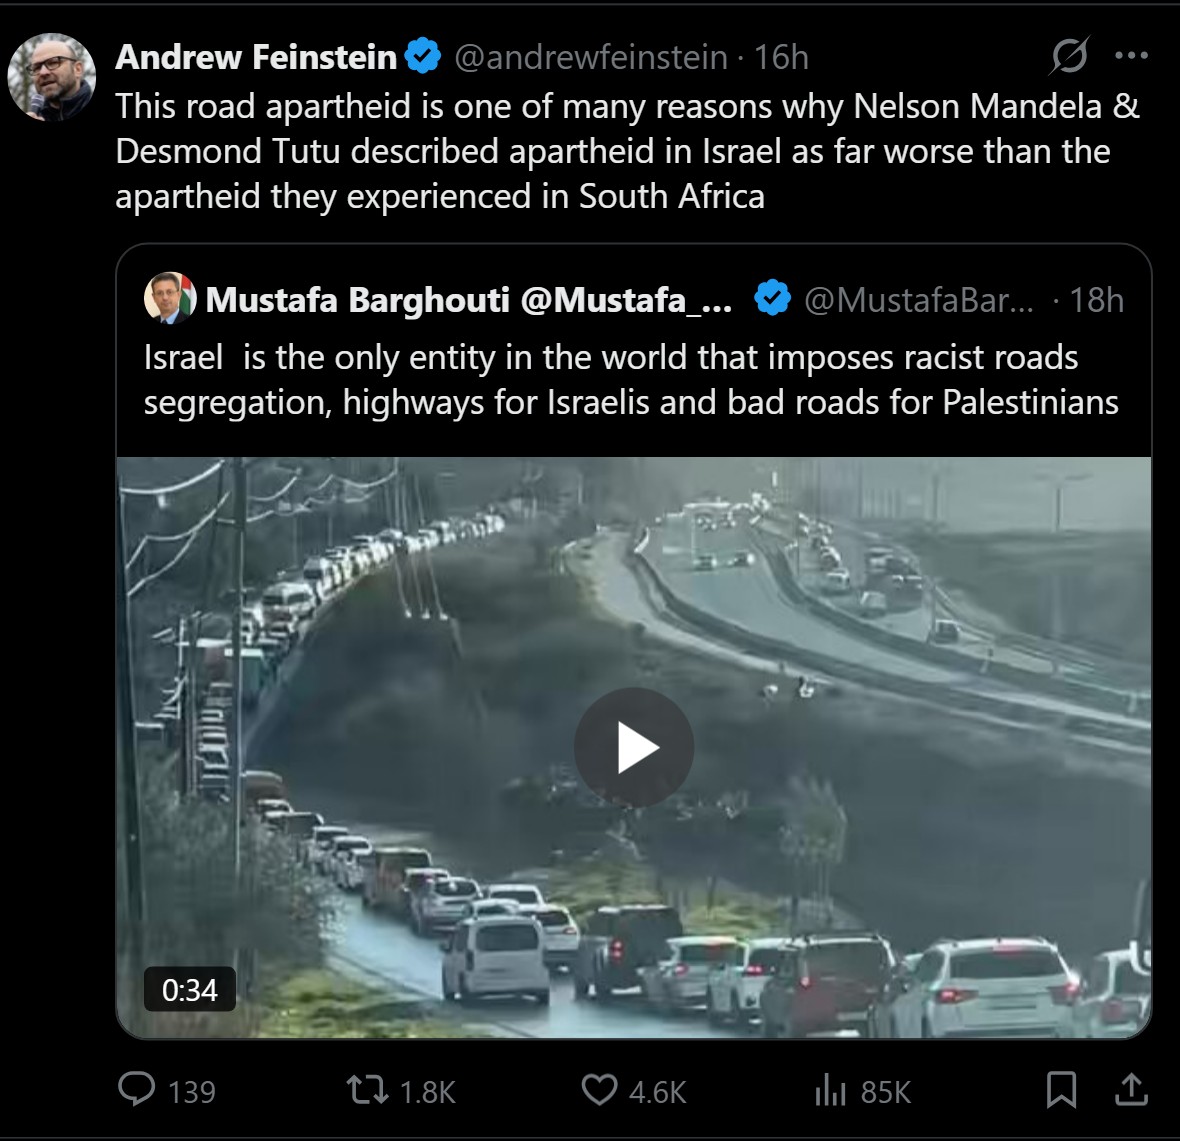Click the 18h quoted post timestamp
The height and width of the screenshot is (1141, 1180).
[1096, 299]
